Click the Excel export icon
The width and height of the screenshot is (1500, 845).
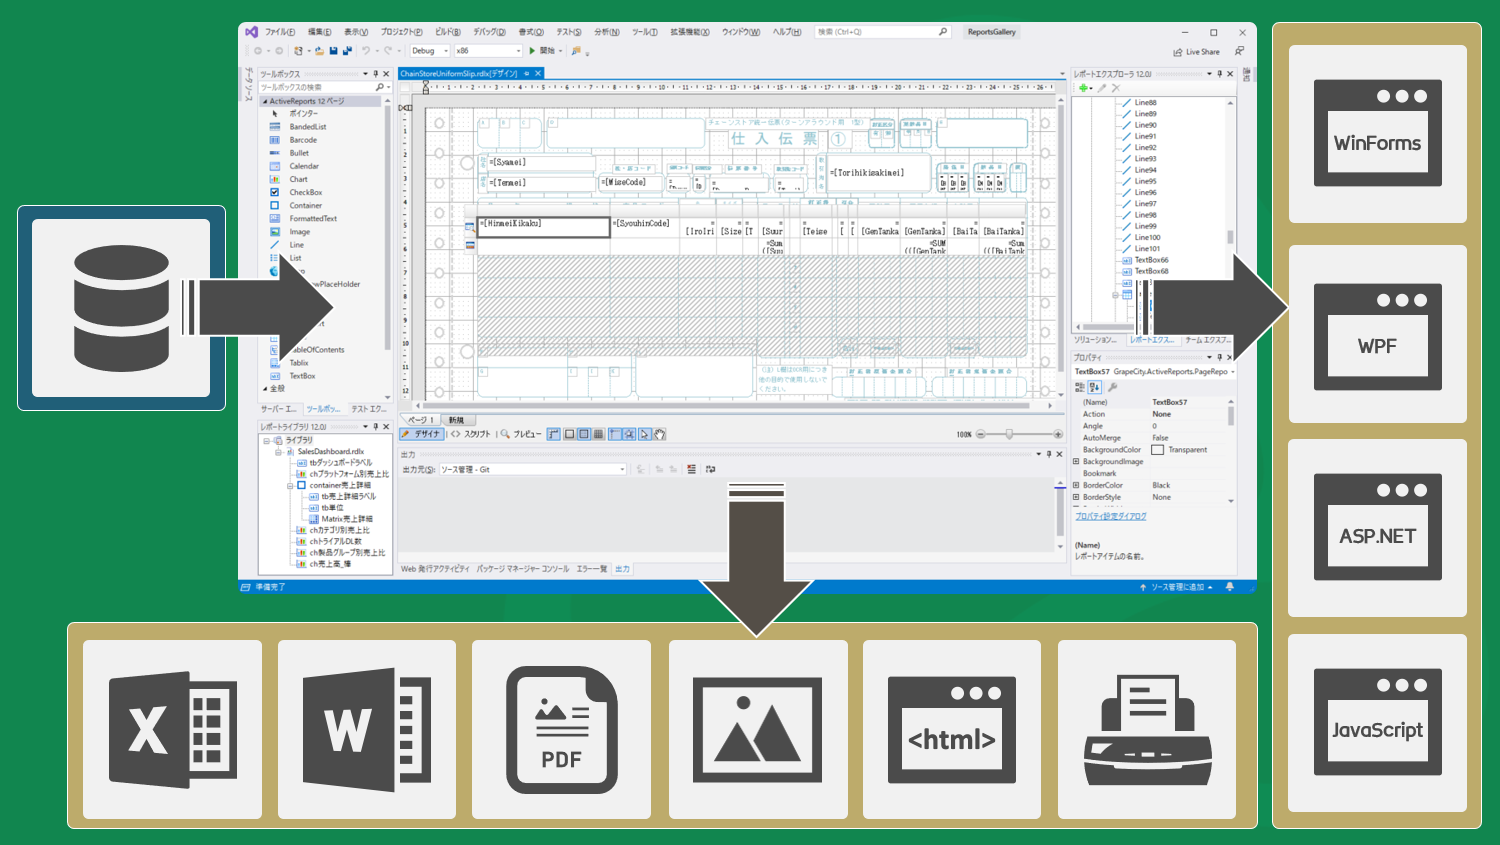tap(173, 730)
